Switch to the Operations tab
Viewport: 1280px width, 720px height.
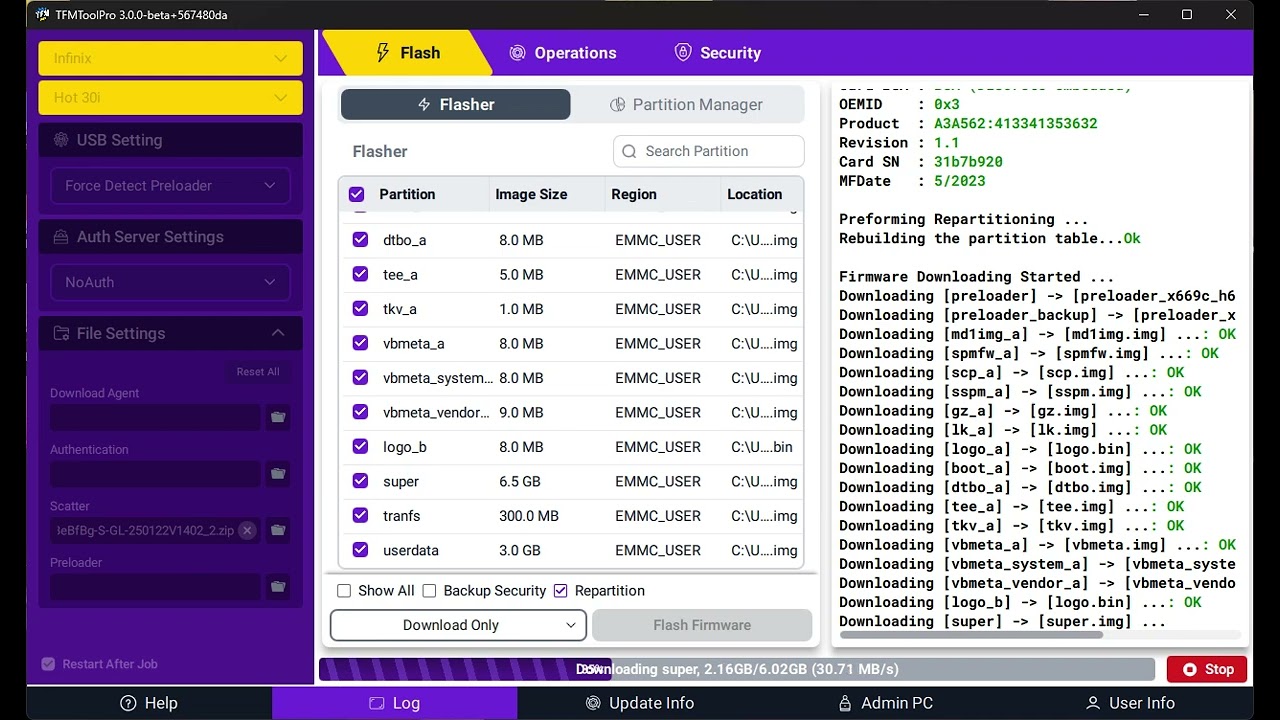point(562,53)
